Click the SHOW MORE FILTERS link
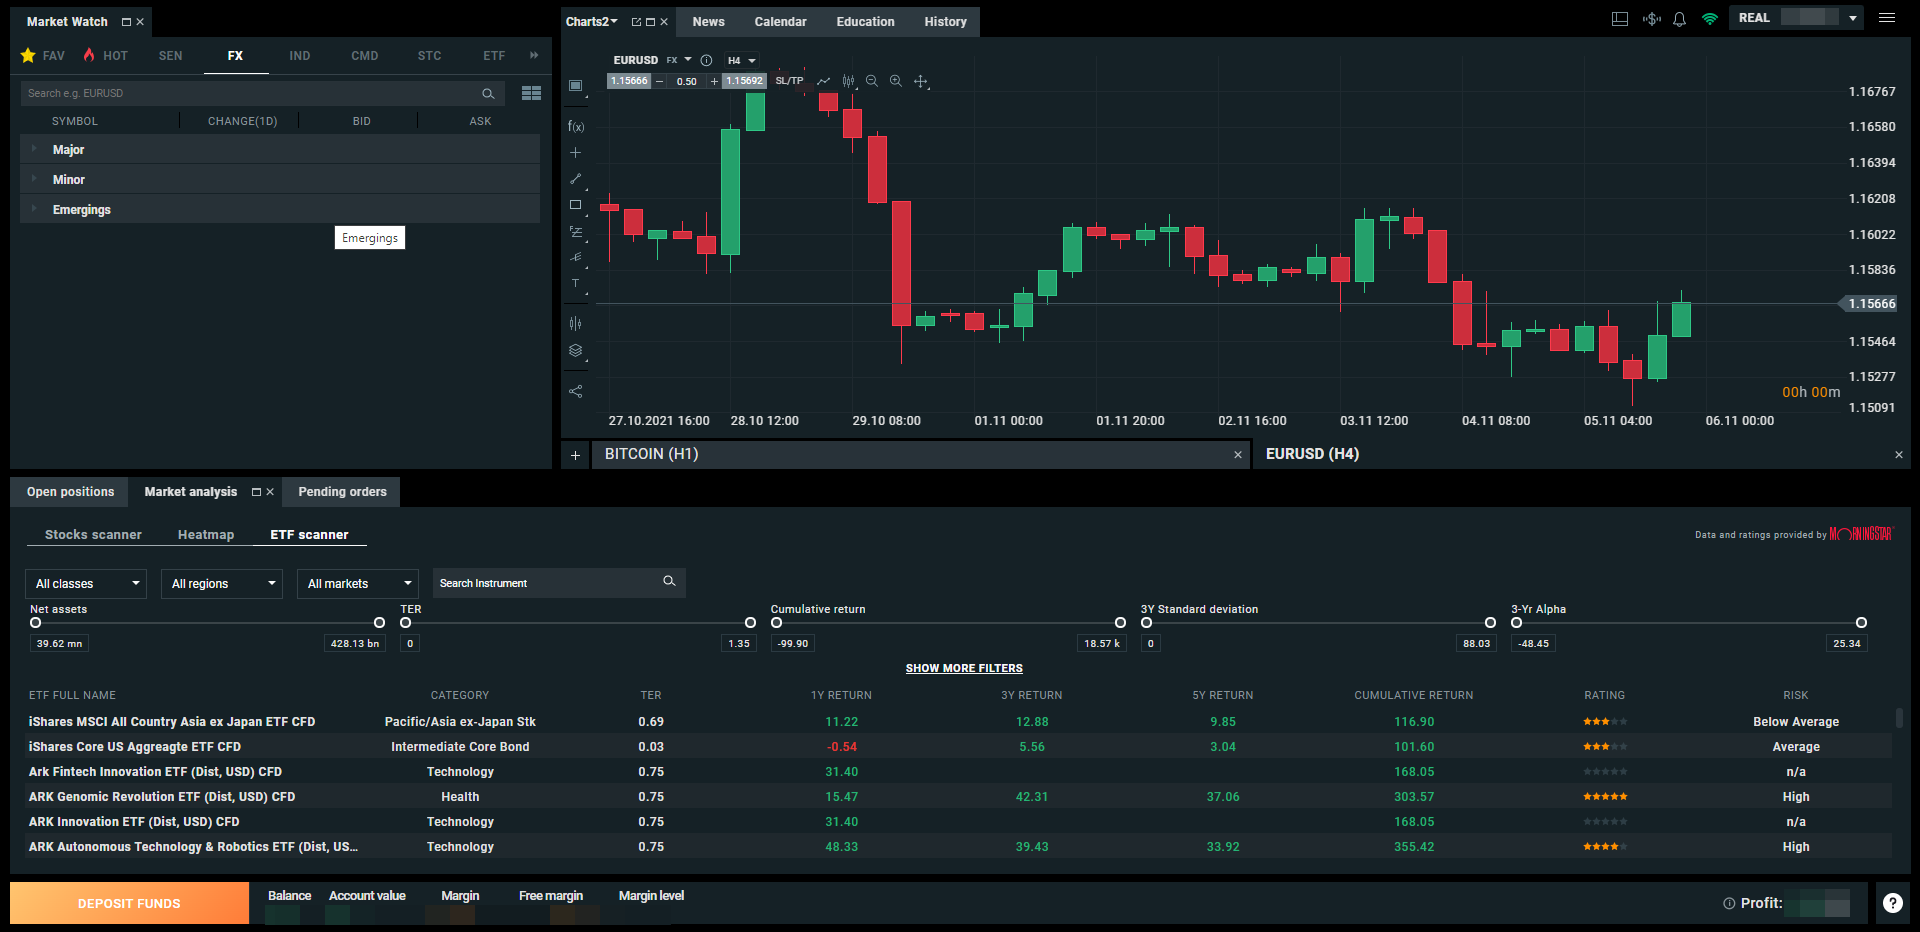 [964, 668]
